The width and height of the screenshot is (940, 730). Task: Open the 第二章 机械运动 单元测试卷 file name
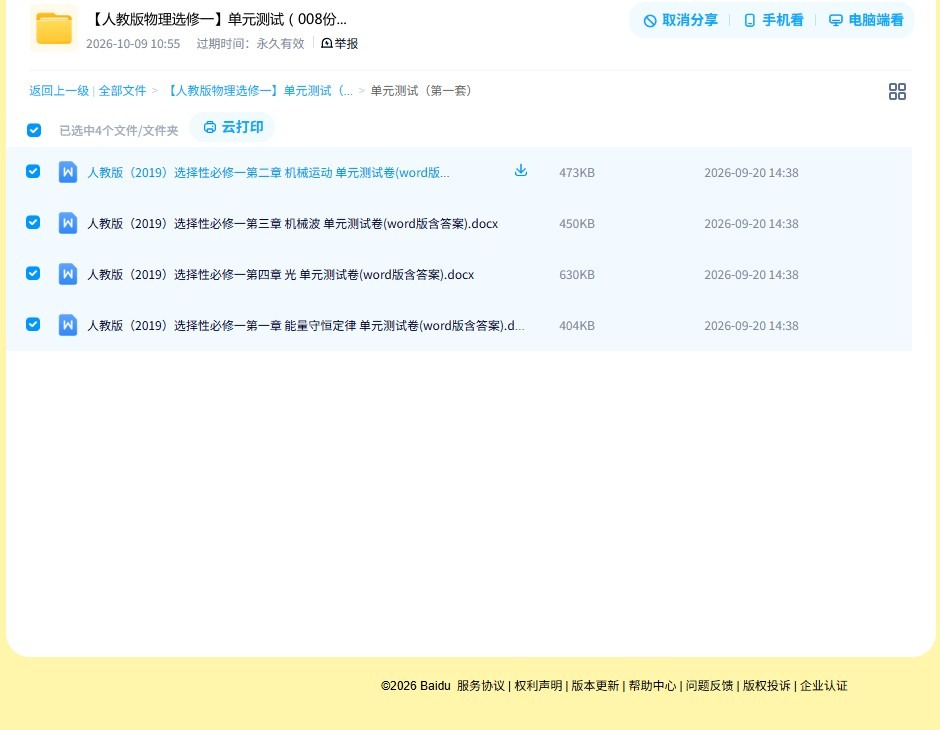pyautogui.click(x=268, y=173)
